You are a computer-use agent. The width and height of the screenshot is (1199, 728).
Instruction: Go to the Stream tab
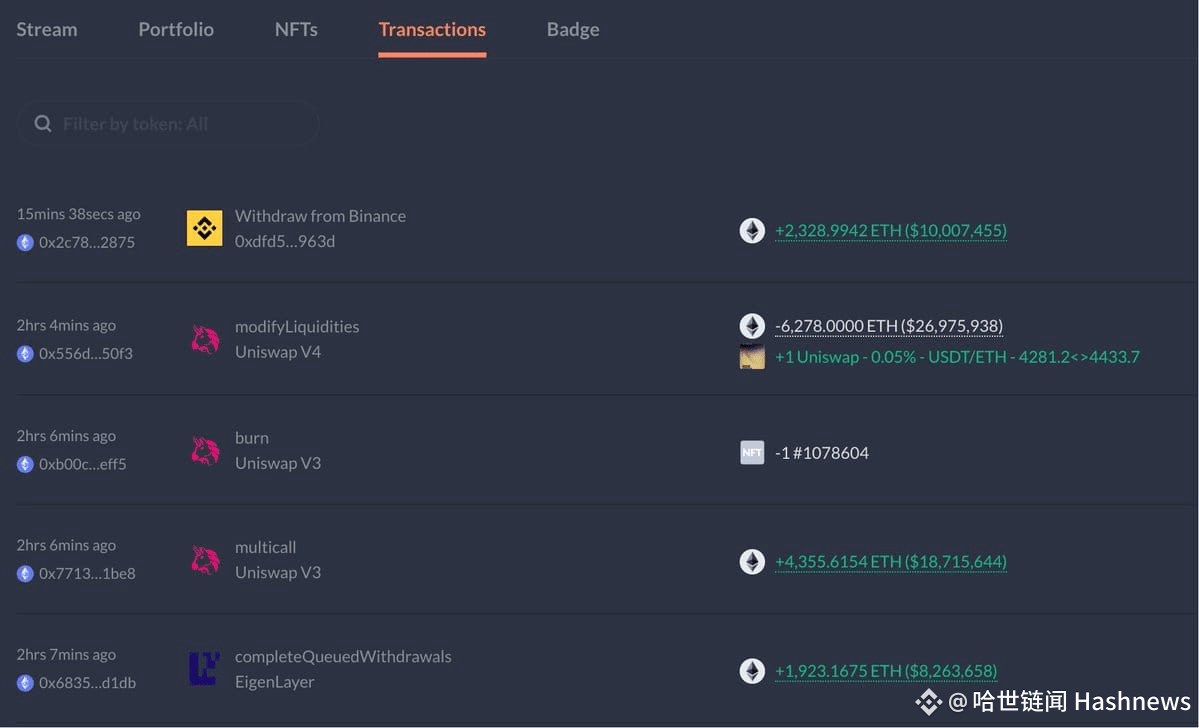coord(47,29)
